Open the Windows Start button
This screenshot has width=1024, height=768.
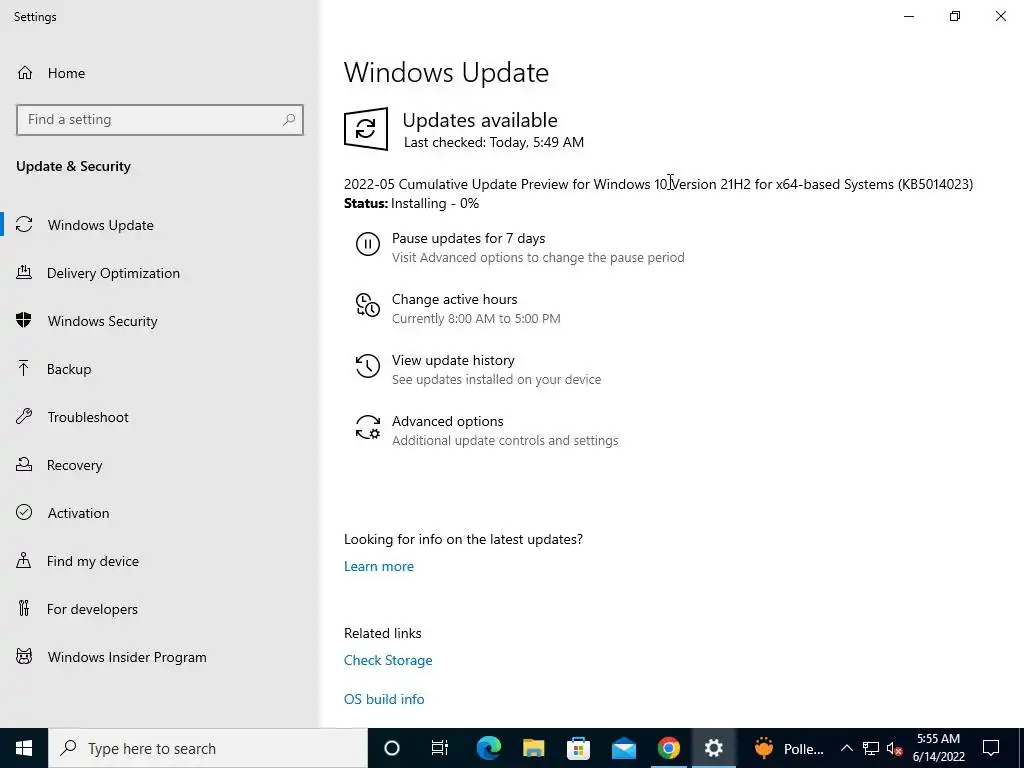click(x=24, y=748)
